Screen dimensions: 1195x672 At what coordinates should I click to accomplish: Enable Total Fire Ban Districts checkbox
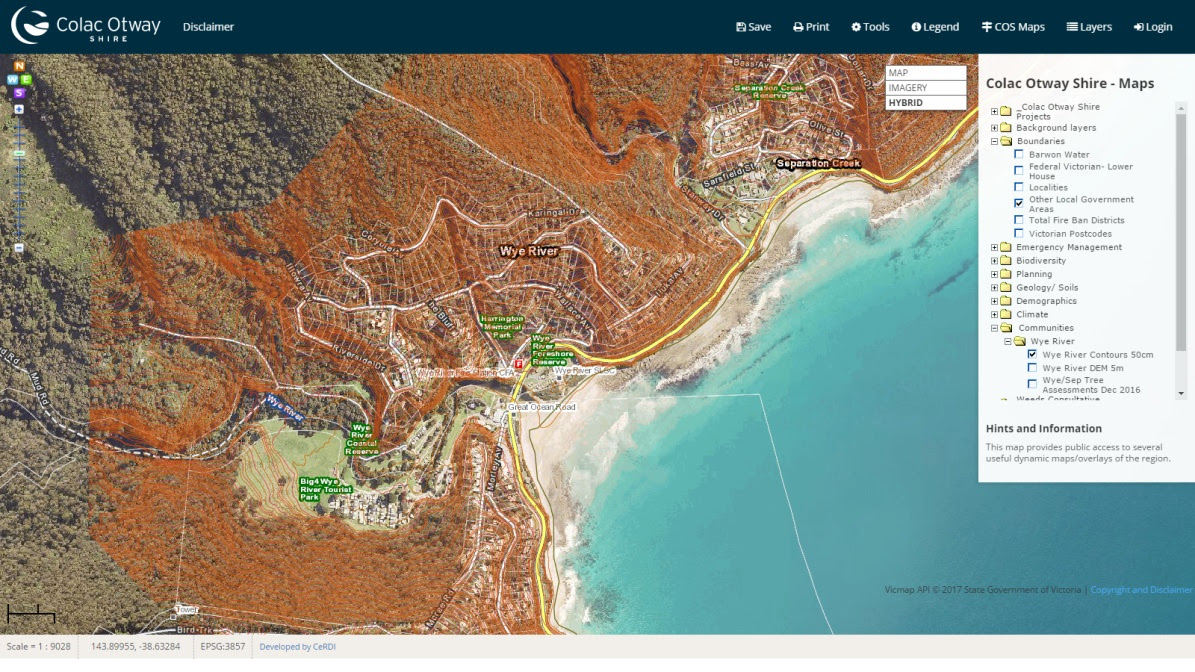[x=1019, y=219]
